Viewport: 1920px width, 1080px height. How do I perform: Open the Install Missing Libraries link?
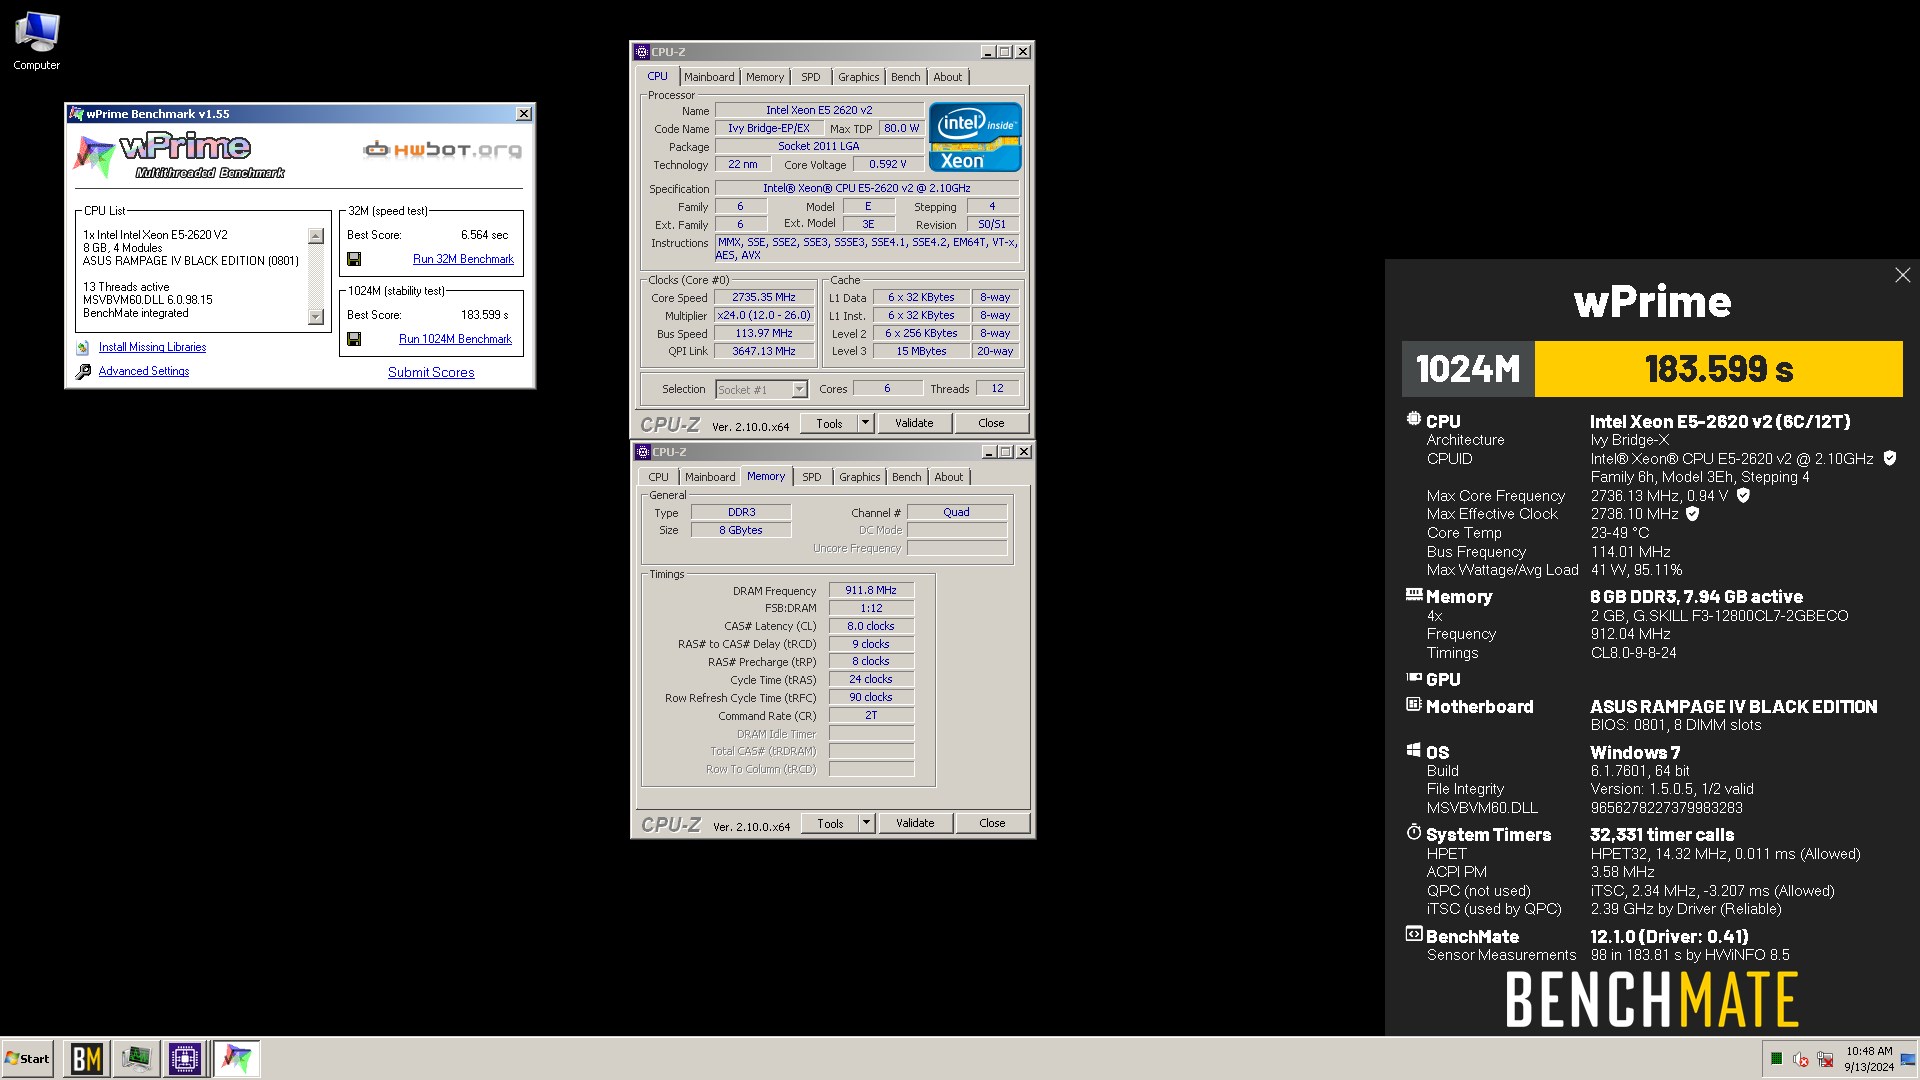tap(152, 347)
